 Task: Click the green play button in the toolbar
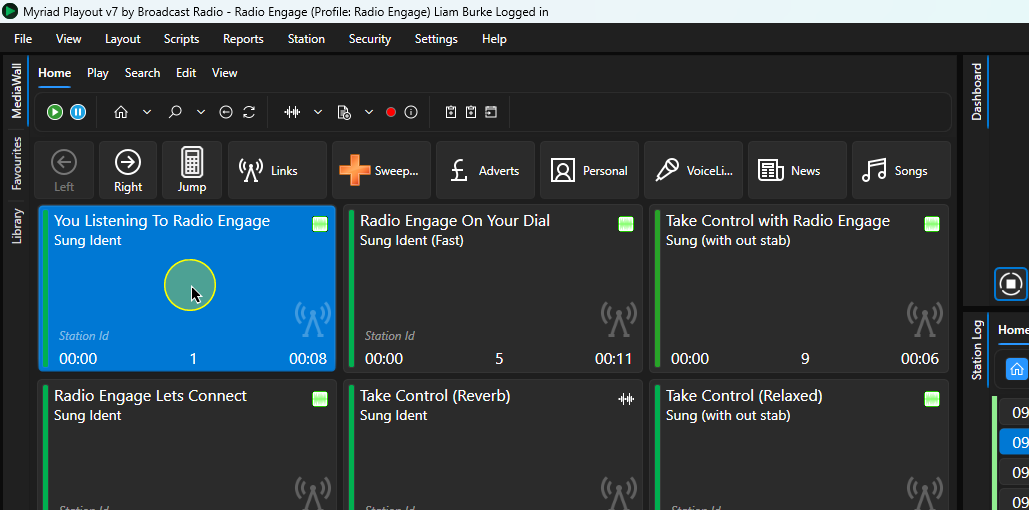(55, 112)
